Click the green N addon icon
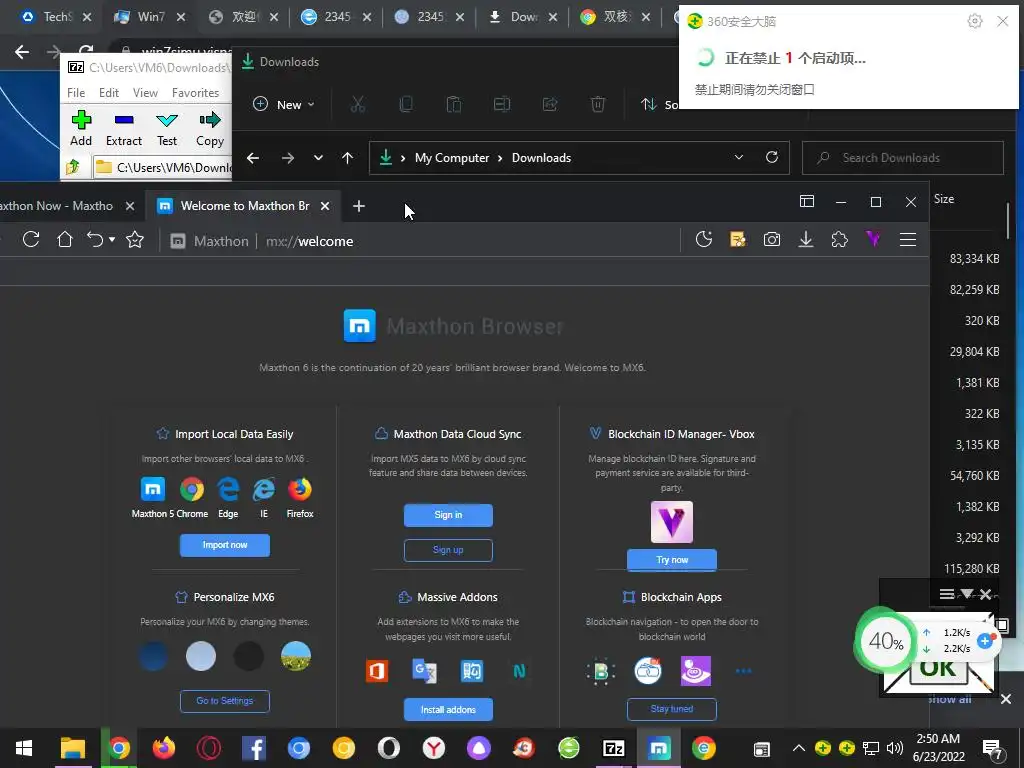The width and height of the screenshot is (1024, 768). [x=519, y=671]
